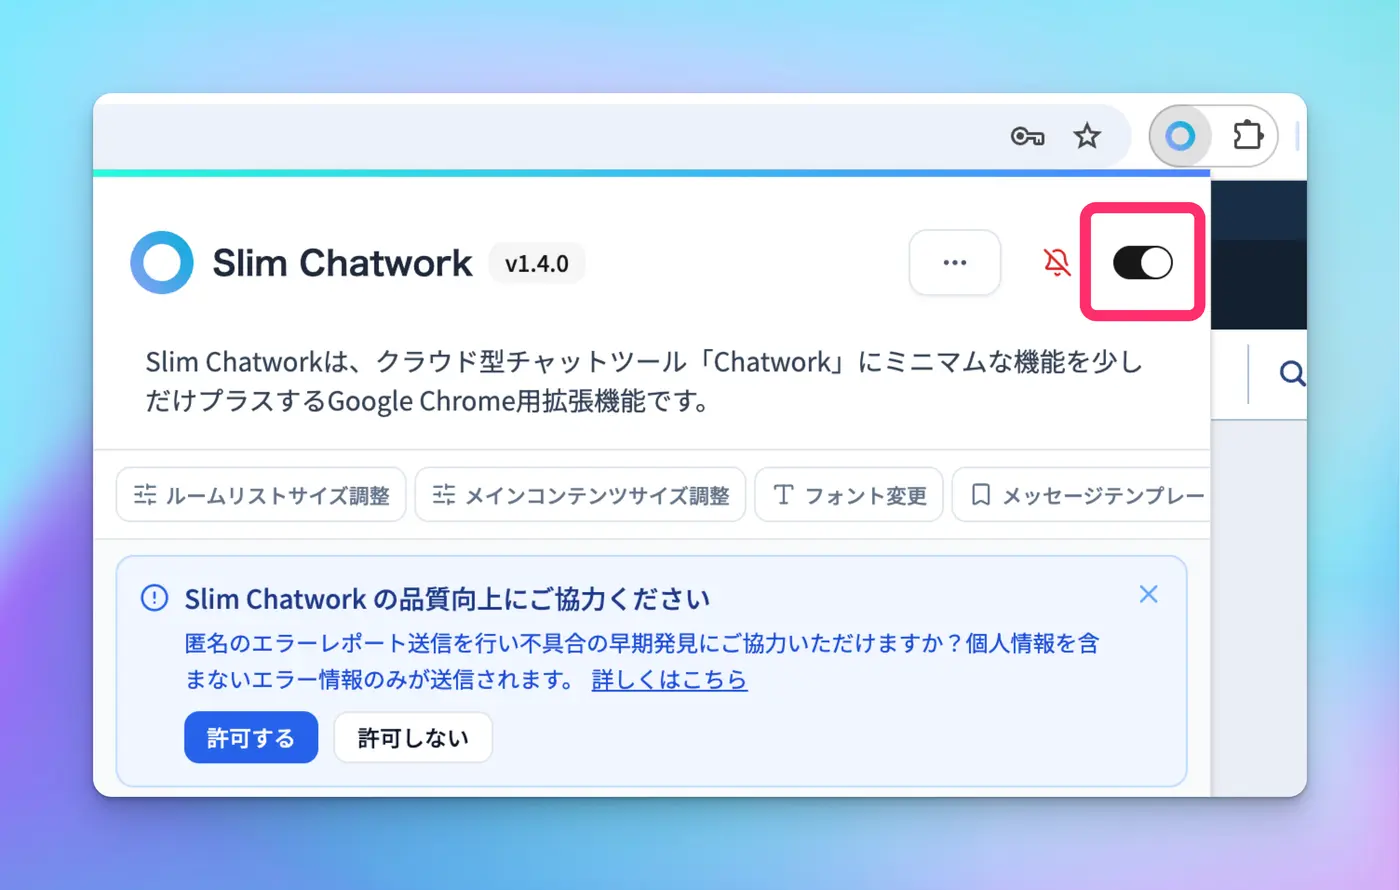1400x890 pixels.
Task: Click the 許可する button
Action: click(x=251, y=738)
